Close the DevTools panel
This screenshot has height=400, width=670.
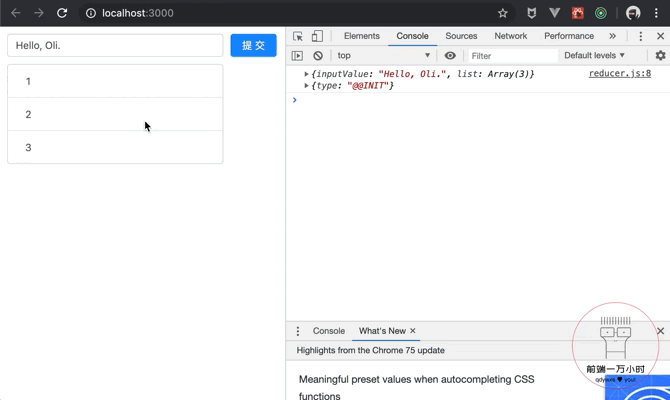[661, 36]
